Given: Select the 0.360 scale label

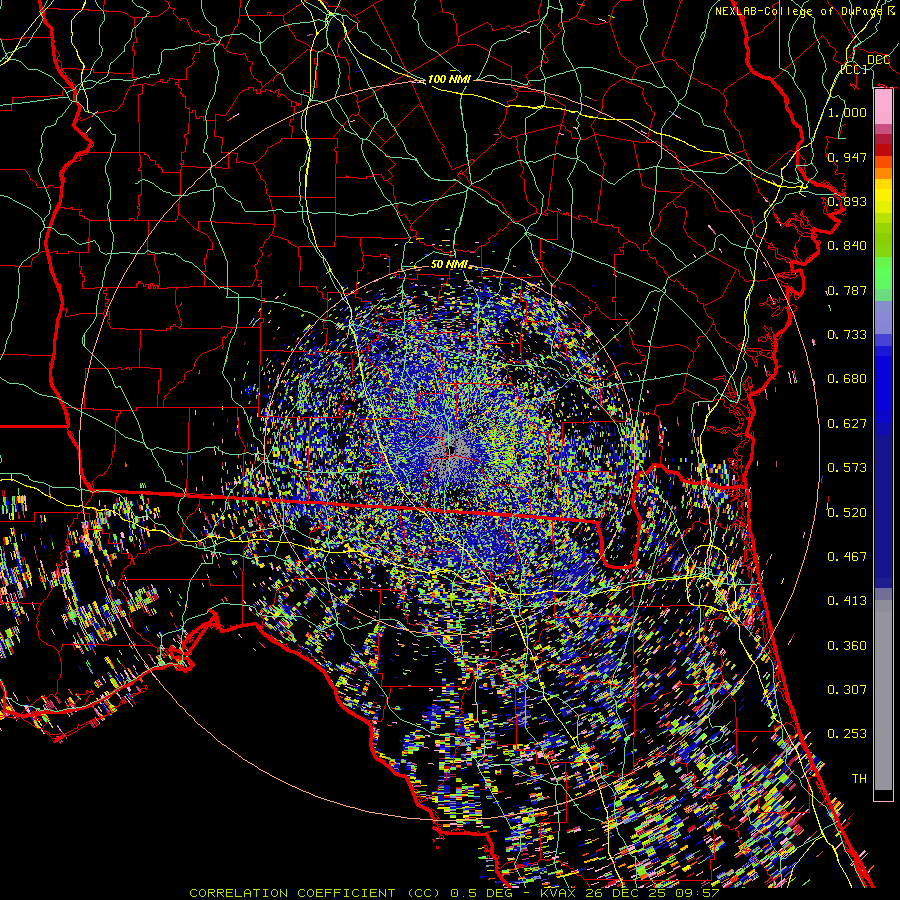Looking at the screenshot, I should 847,645.
